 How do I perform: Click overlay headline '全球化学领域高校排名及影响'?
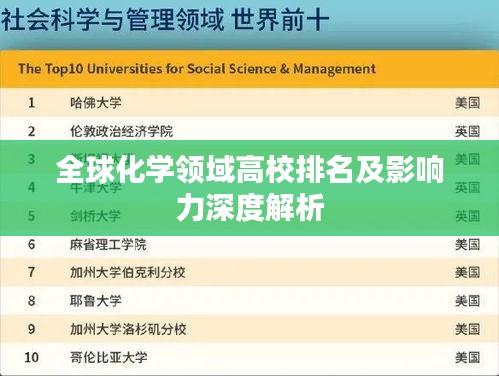point(250,170)
